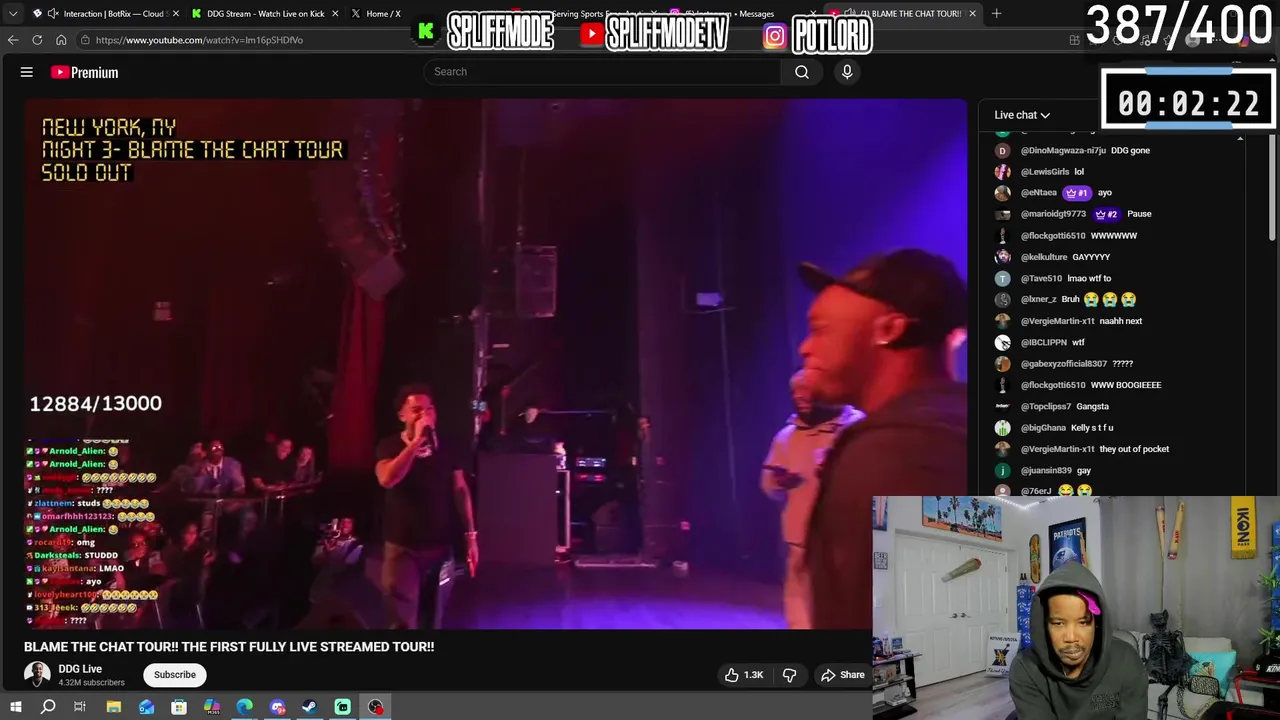Screen dimensions: 1280x720
Task: Click chat user @DinoMagwaza-ni7ju
Action: coord(1063,151)
